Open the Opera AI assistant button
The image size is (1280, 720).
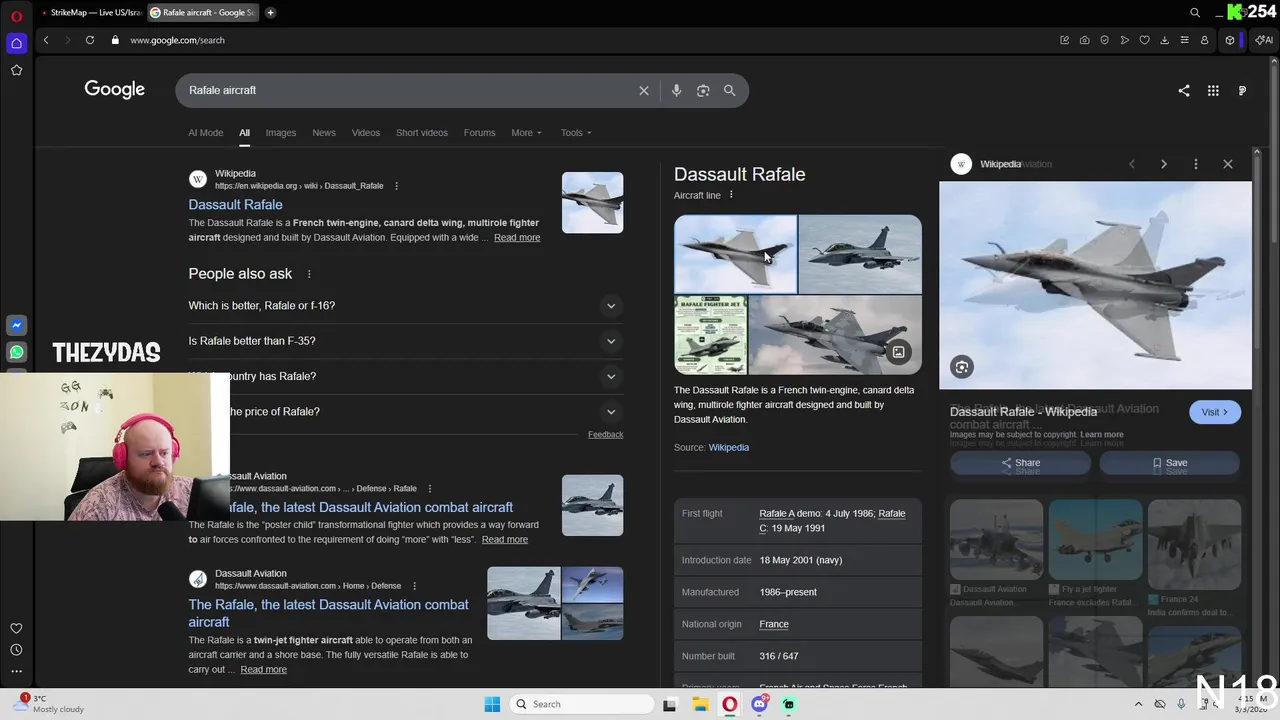pyautogui.click(x=1263, y=40)
